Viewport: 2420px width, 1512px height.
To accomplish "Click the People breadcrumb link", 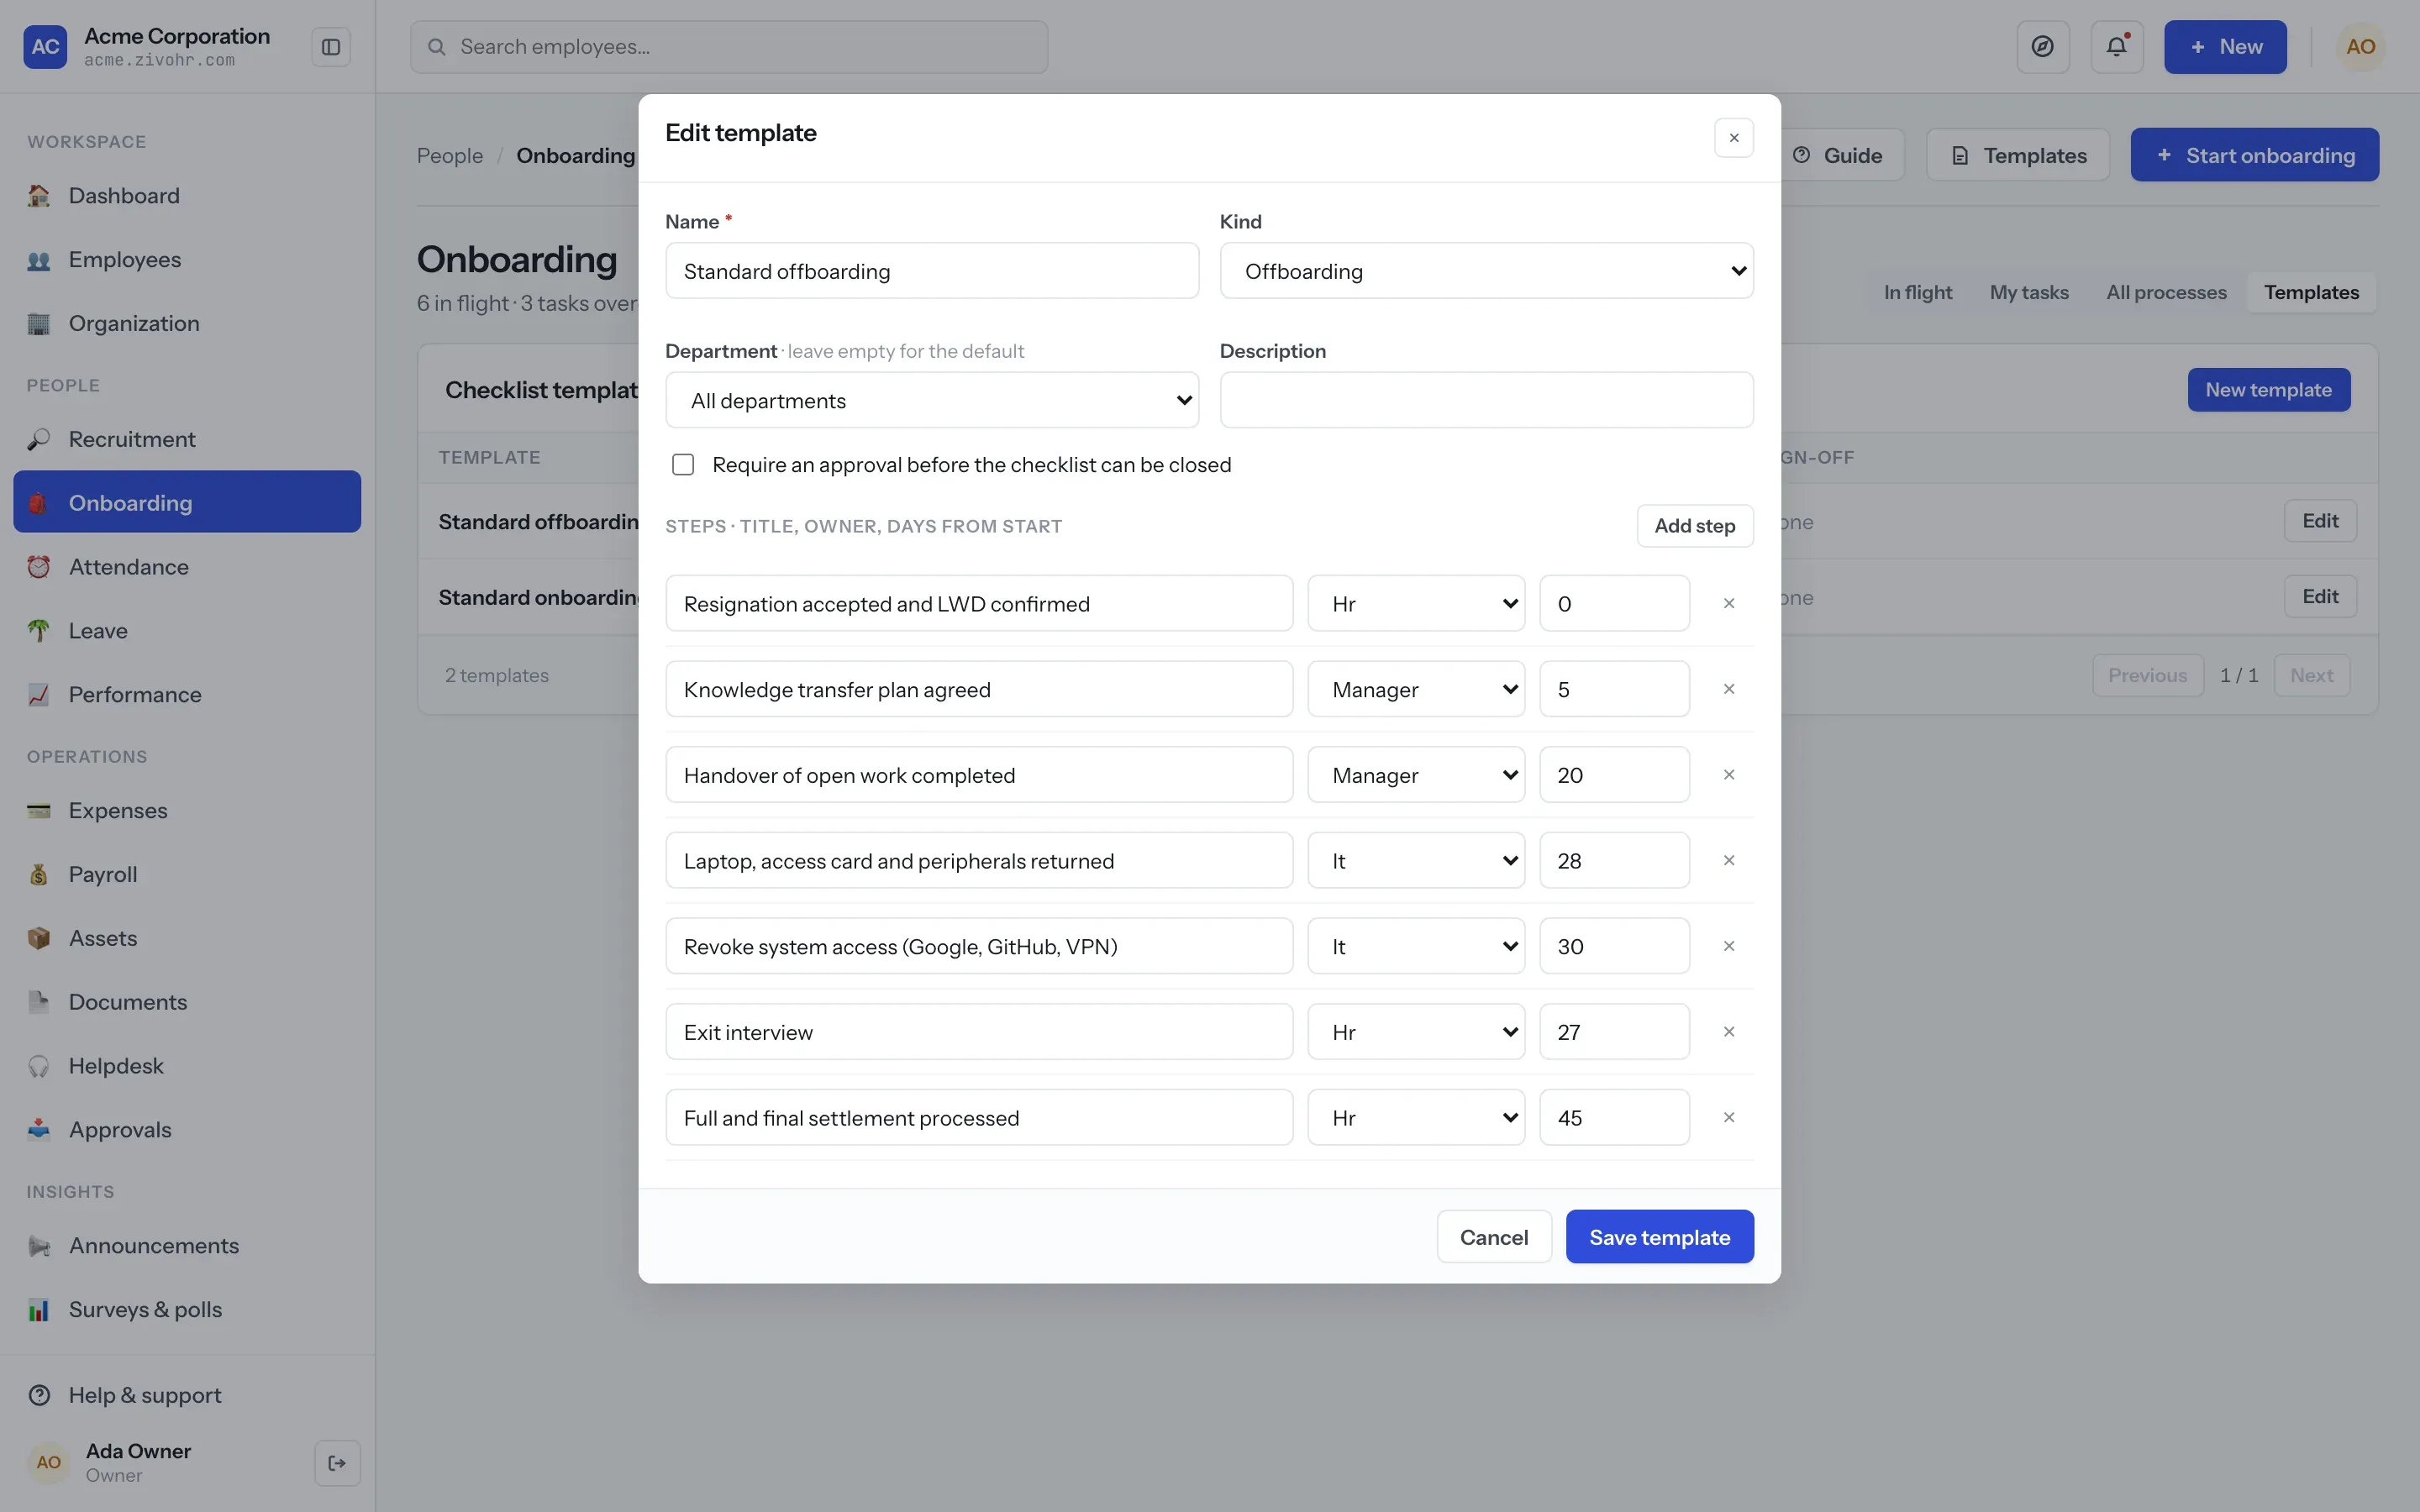I will click(449, 156).
